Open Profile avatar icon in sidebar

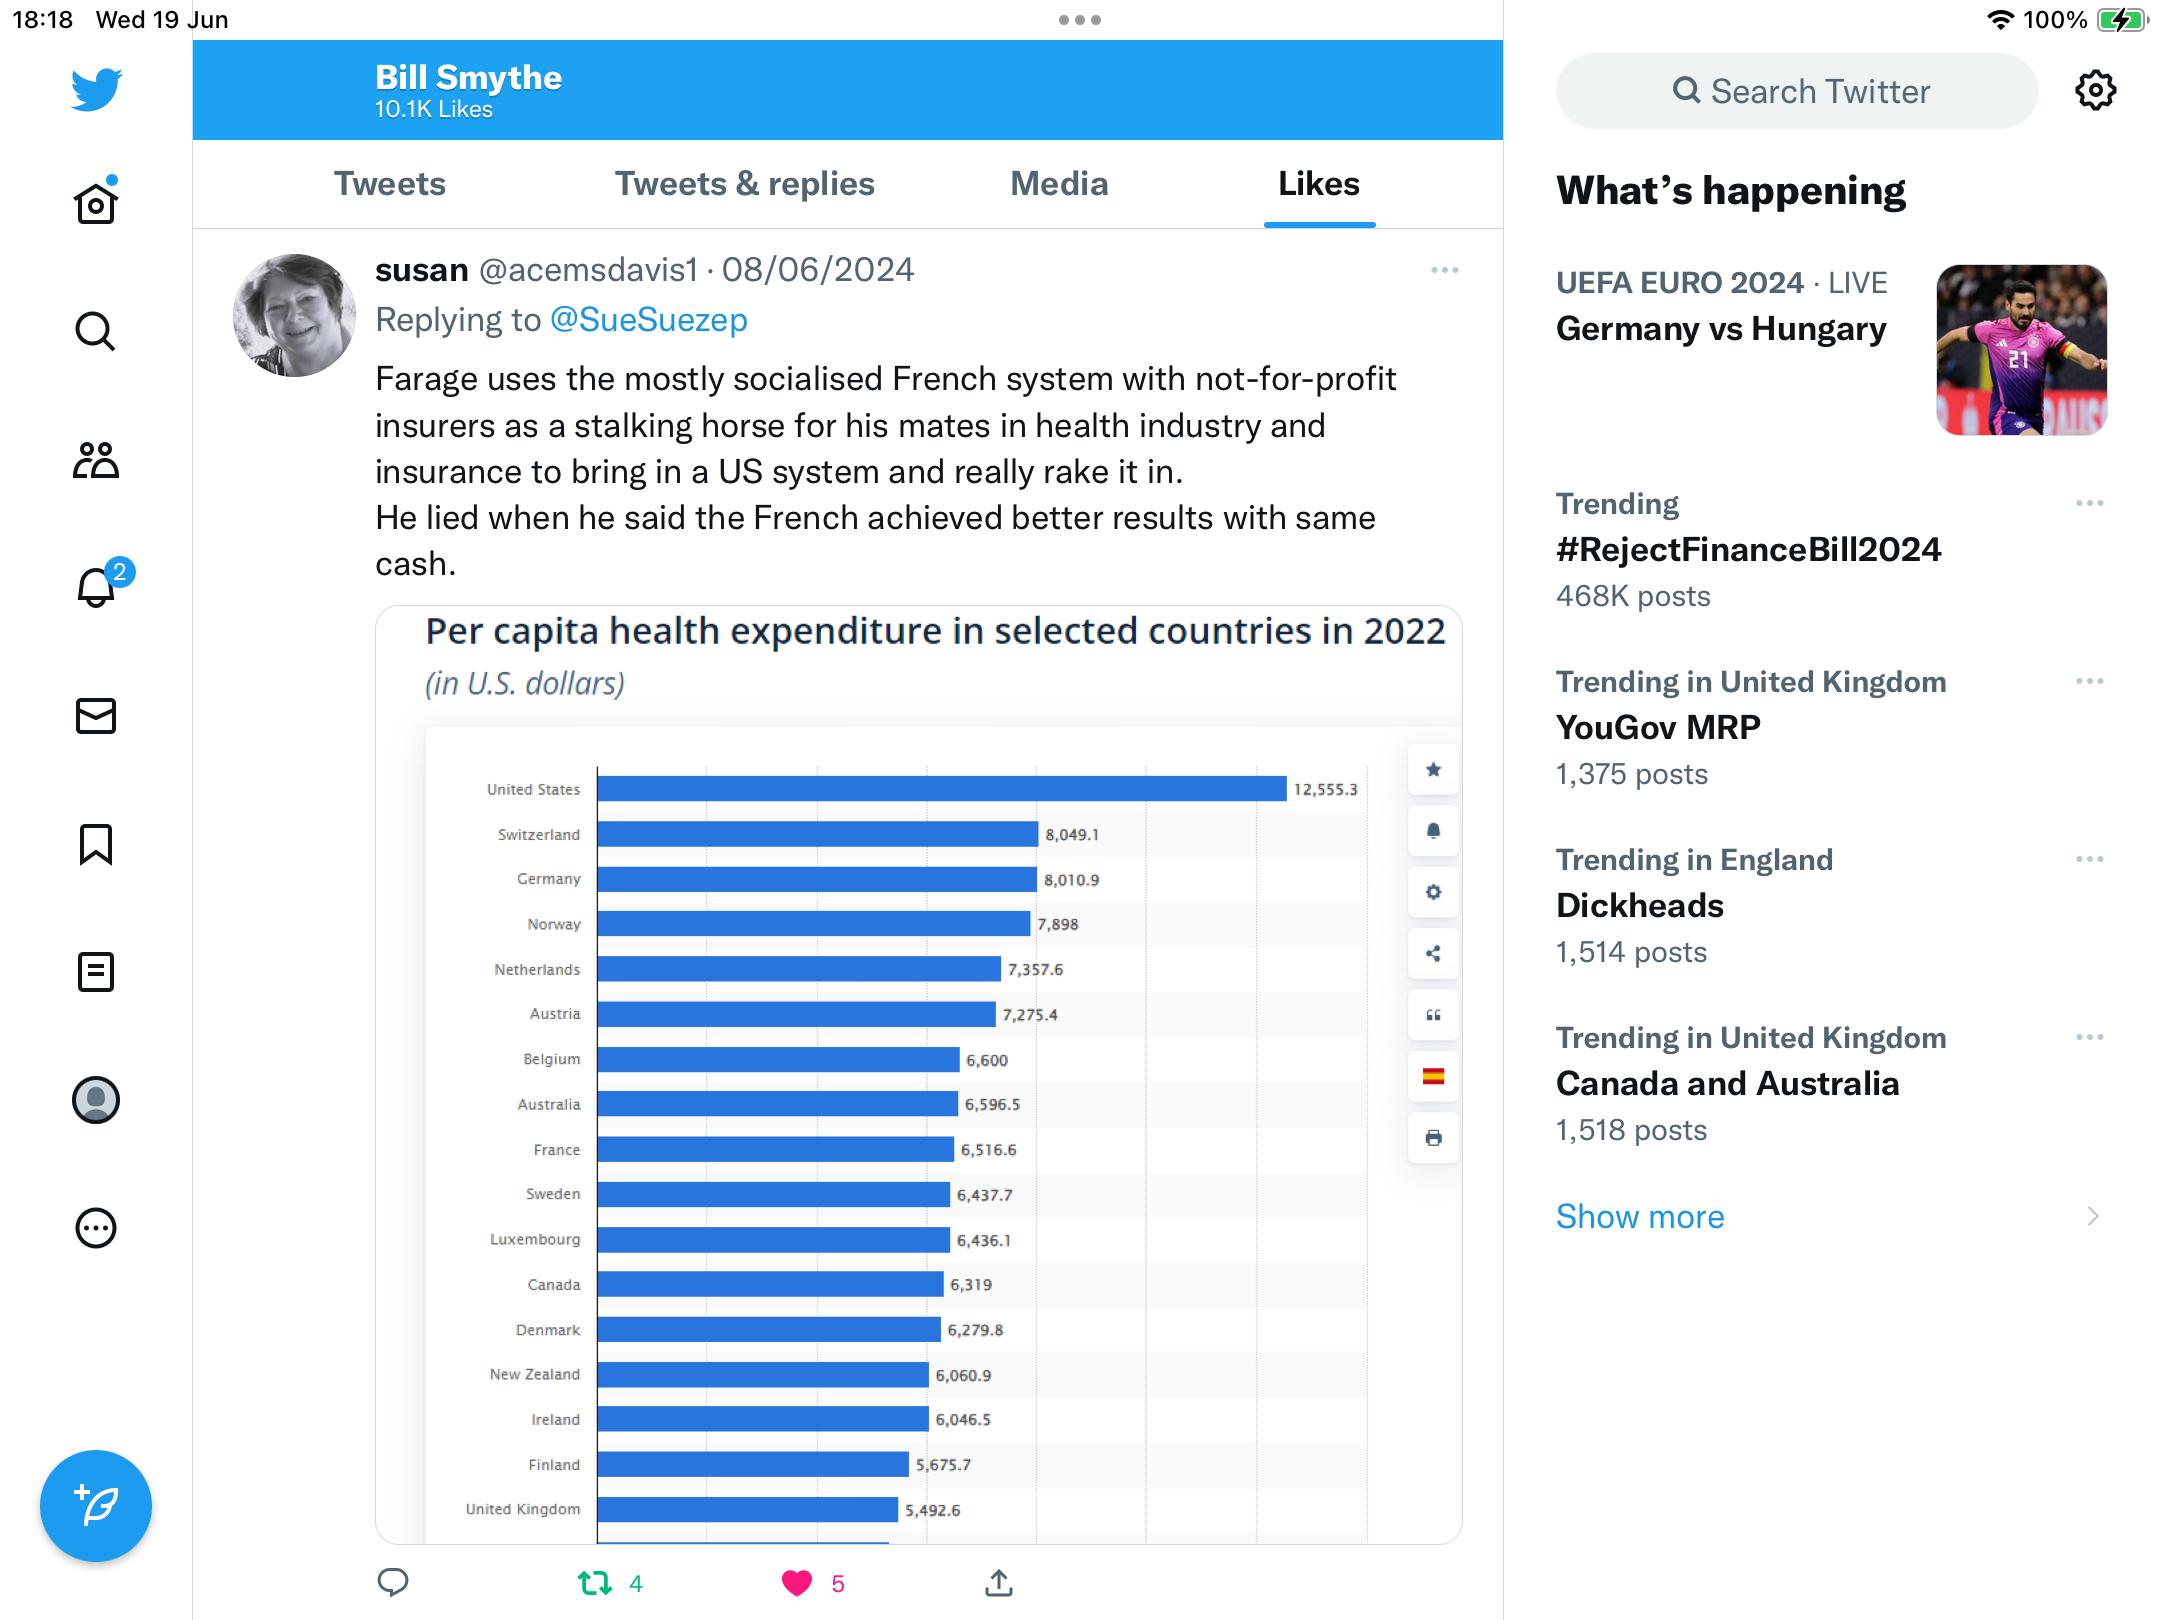tap(96, 1100)
